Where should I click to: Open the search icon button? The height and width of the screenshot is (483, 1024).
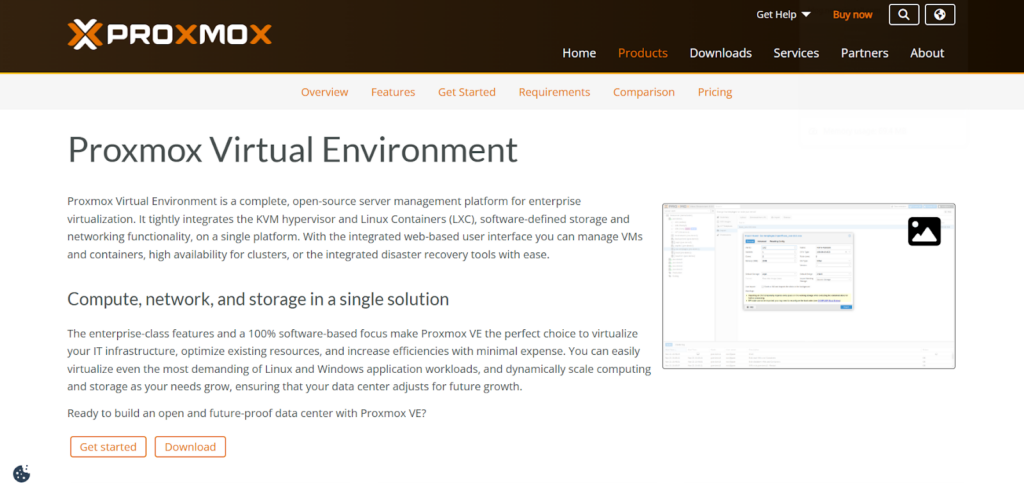(904, 14)
